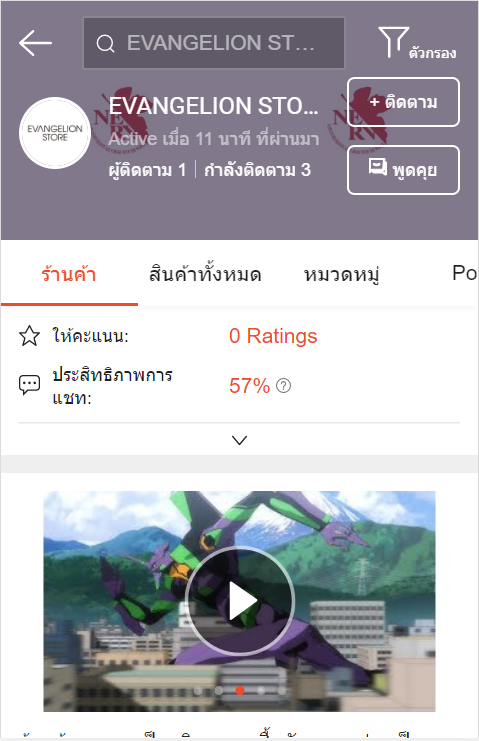
Task: Click the chat bubble icon in พูดคุย button
Action: (377, 167)
